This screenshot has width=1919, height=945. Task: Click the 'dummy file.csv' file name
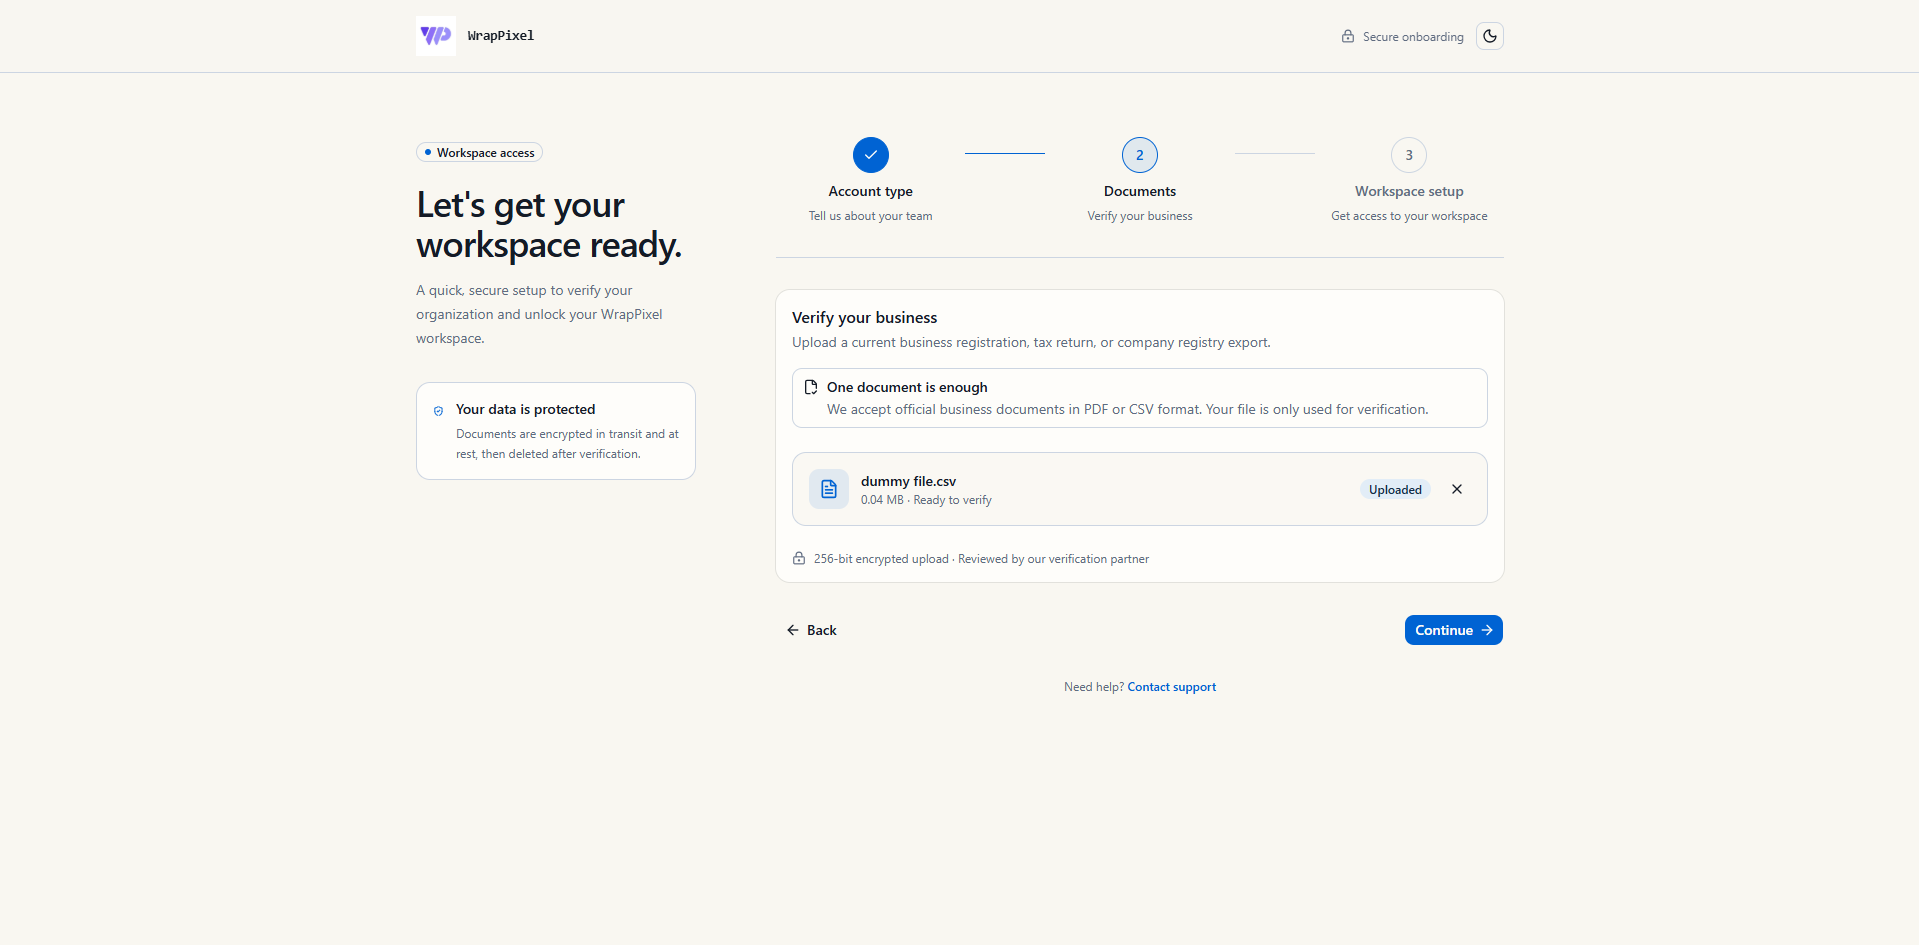(x=909, y=481)
